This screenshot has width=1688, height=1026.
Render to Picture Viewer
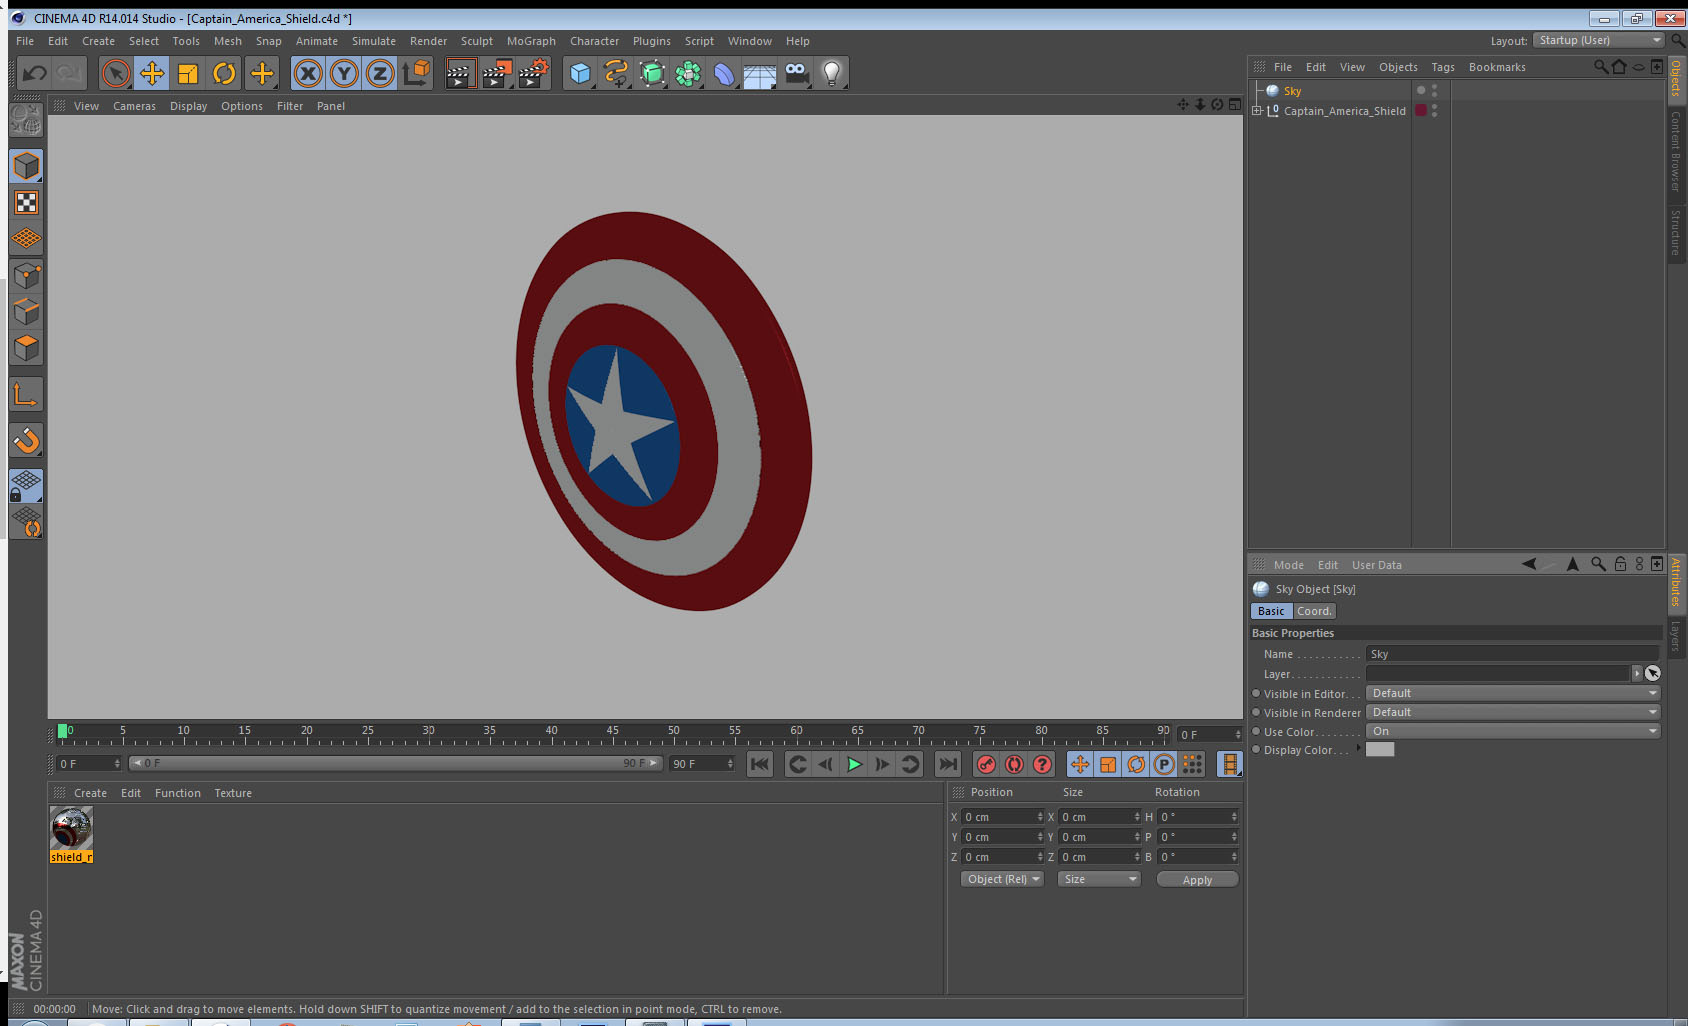(497, 73)
